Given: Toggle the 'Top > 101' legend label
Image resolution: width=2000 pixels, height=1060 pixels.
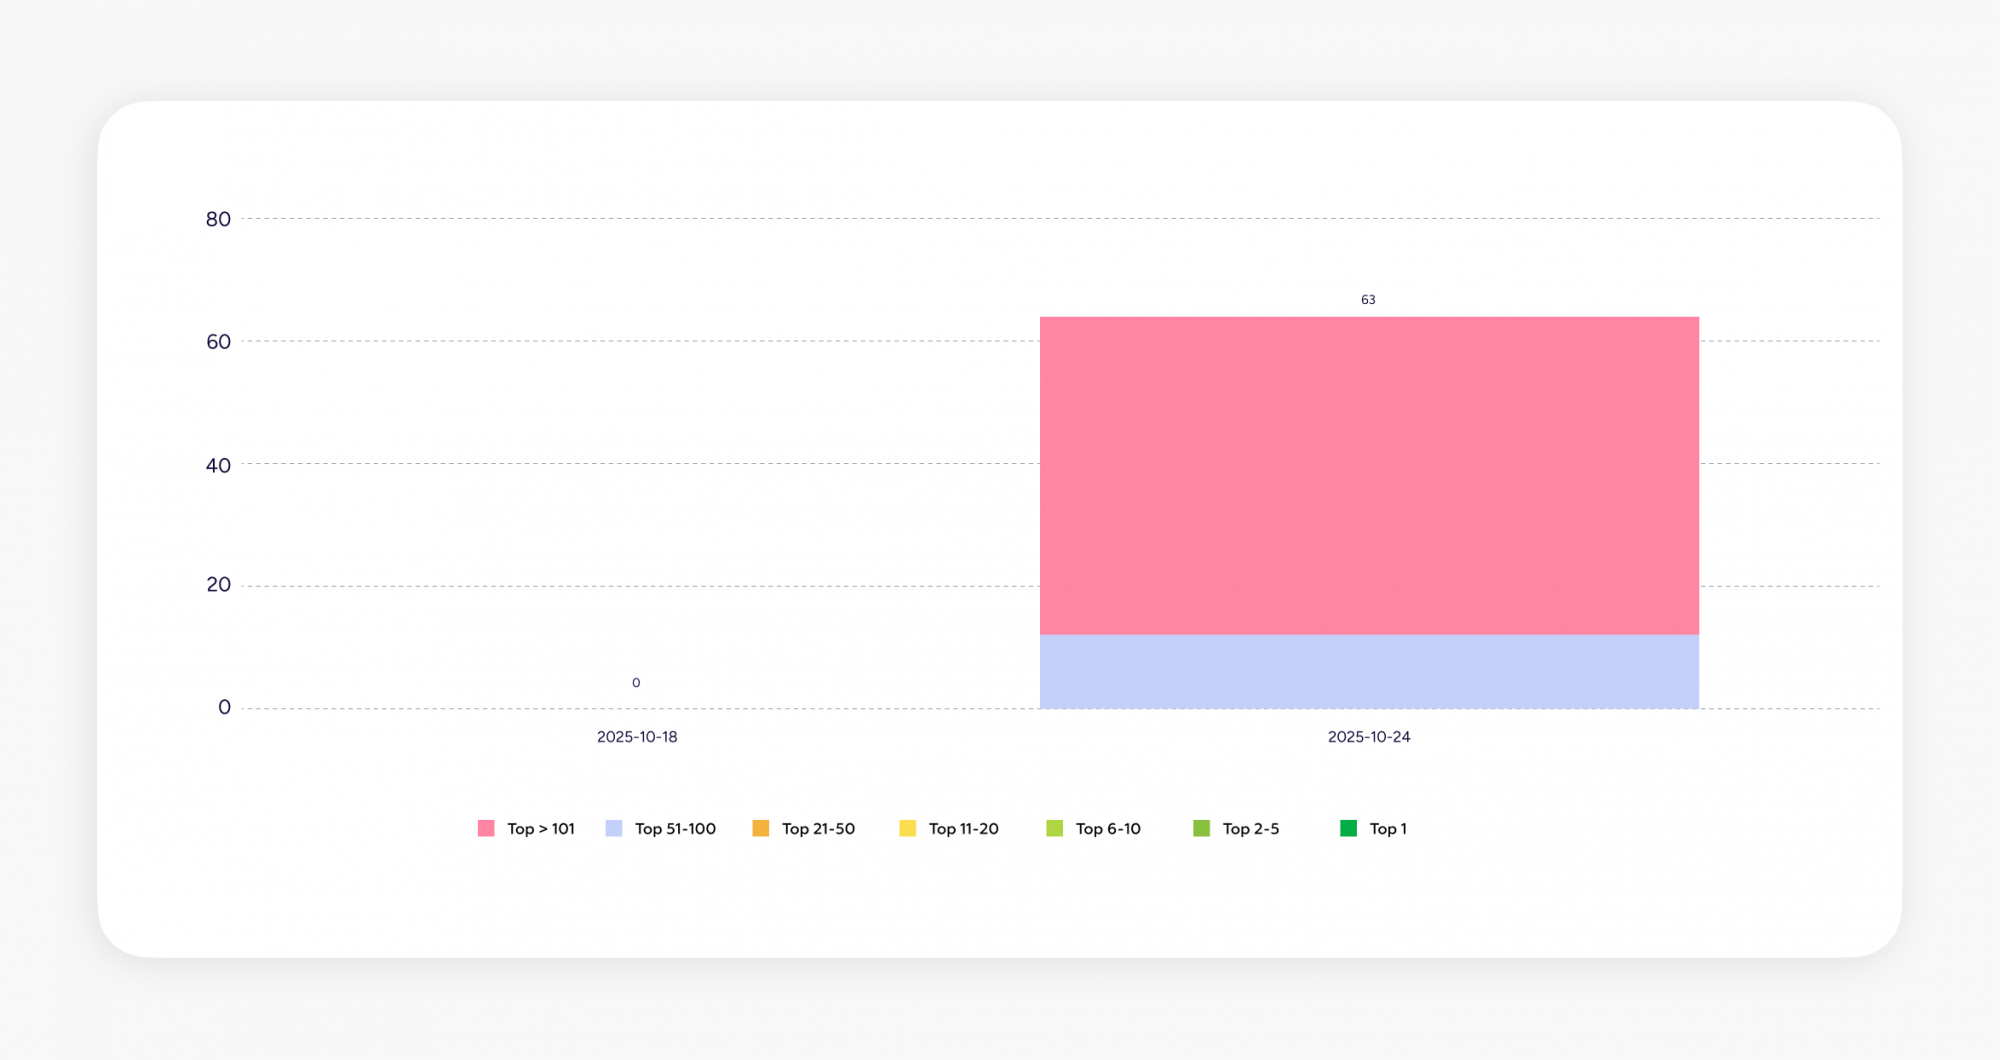Looking at the screenshot, I should 541,829.
